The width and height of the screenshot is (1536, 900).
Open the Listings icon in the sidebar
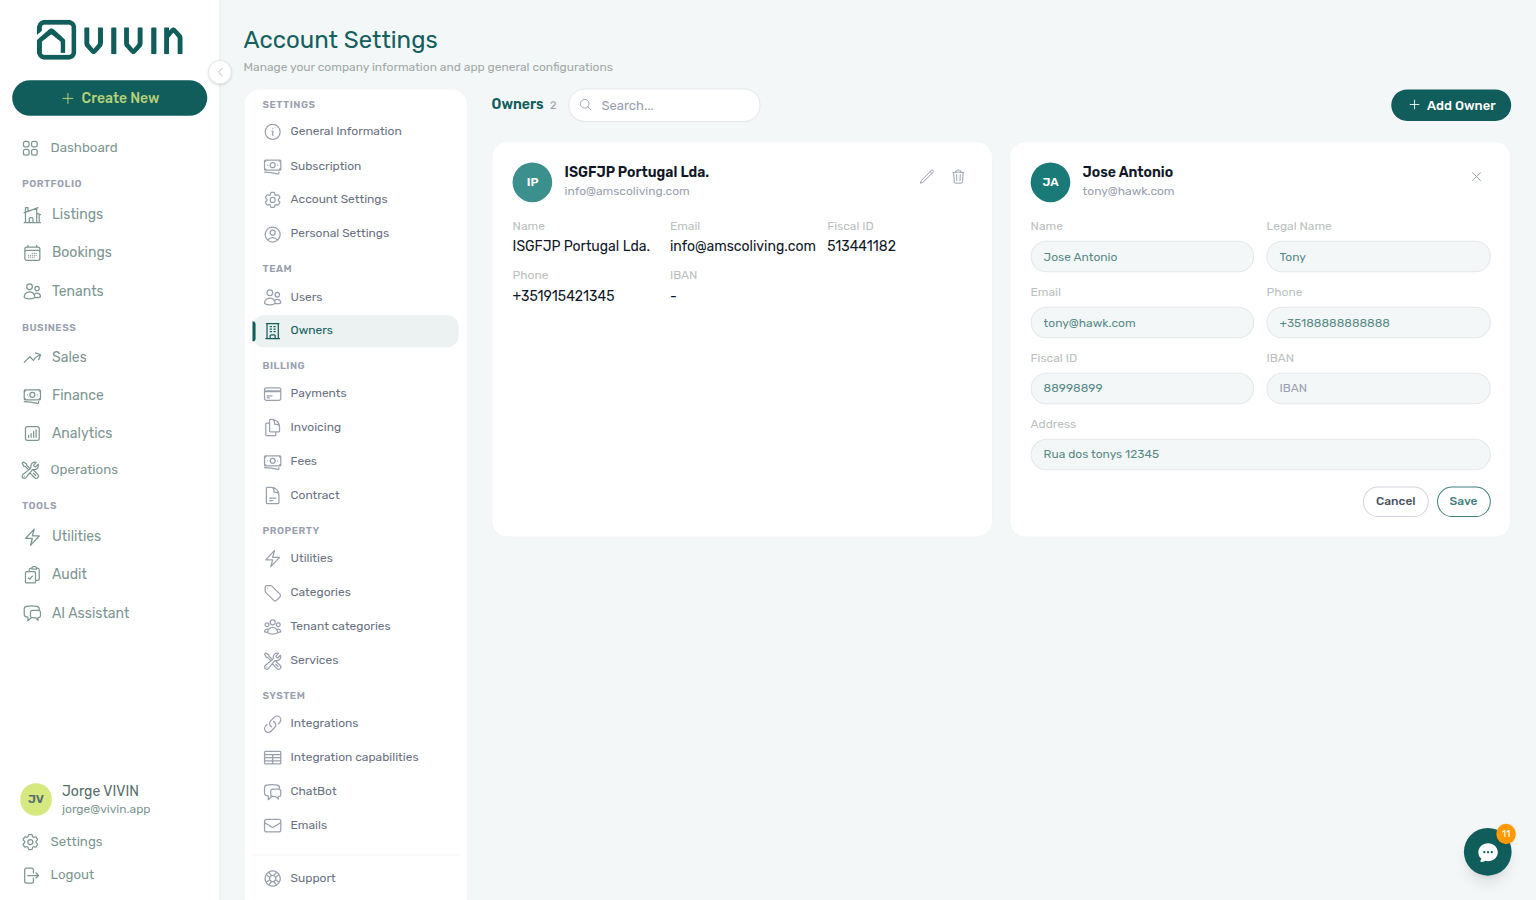tap(32, 214)
